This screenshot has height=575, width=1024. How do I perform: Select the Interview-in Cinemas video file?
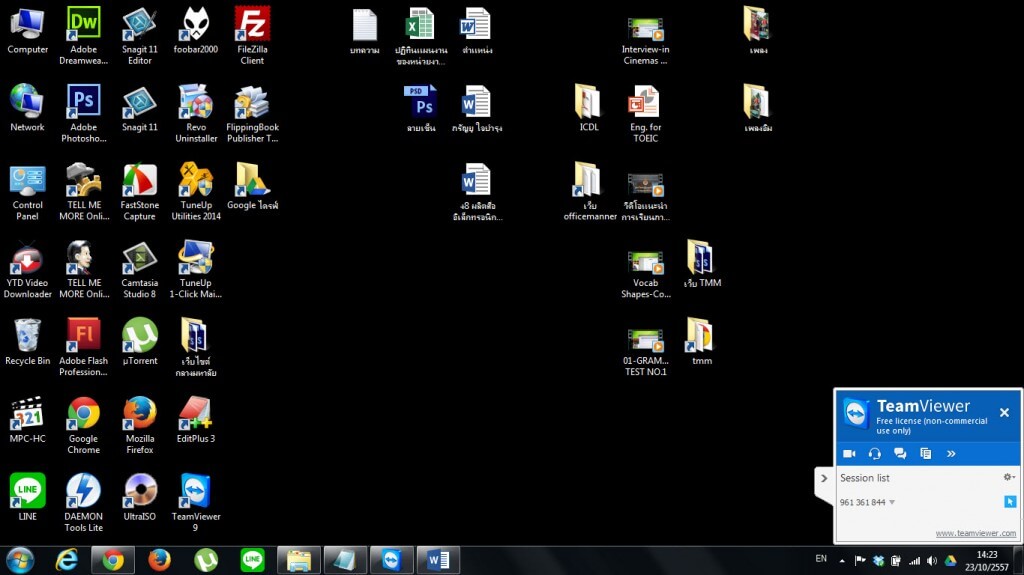click(645, 41)
